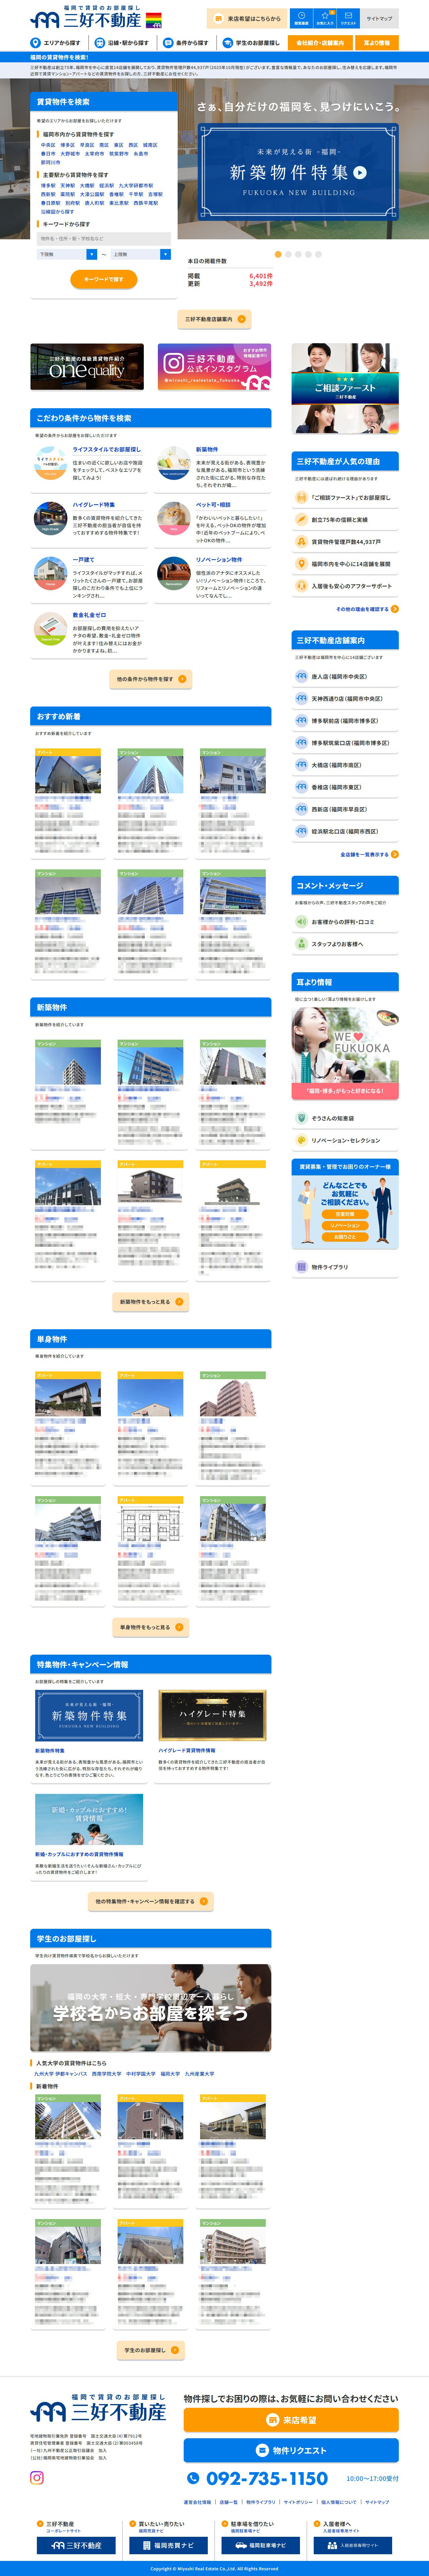
Task: Open the 上限値 maximum rent dropdown
Action: coord(141,254)
